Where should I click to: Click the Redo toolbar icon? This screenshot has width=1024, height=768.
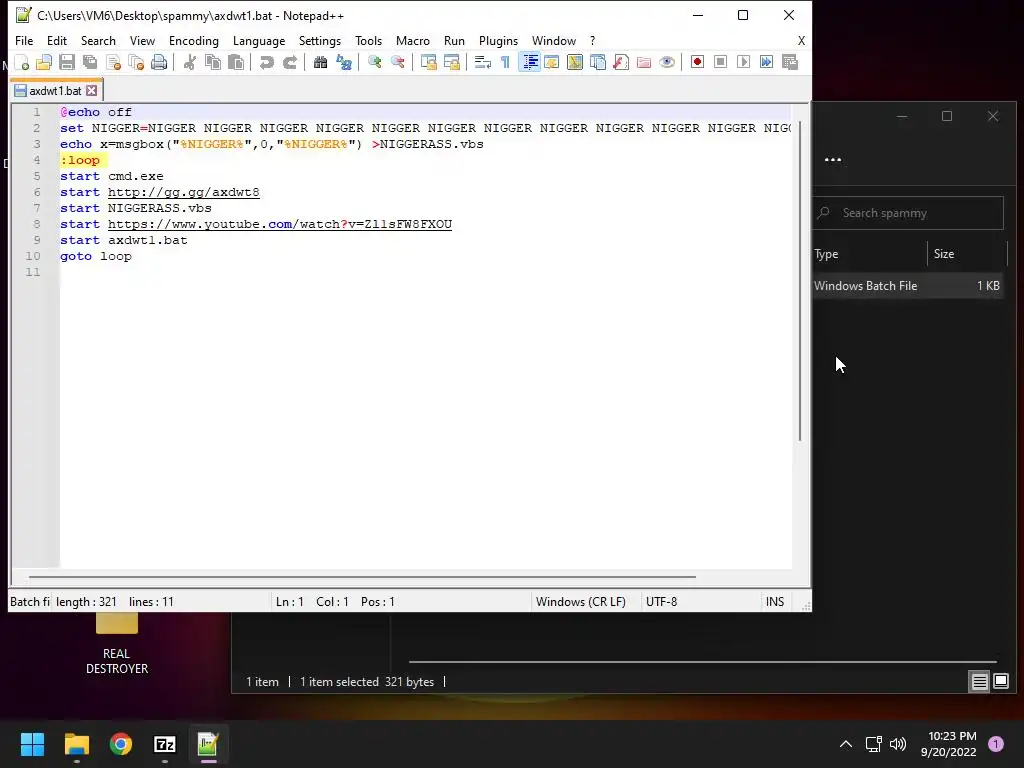(x=289, y=62)
